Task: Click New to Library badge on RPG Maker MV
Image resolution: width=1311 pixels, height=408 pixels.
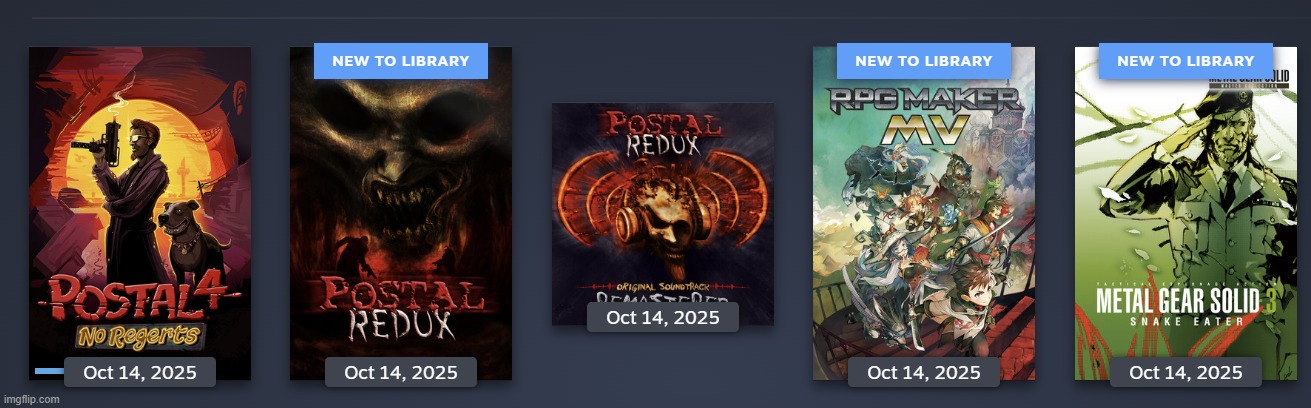Action: (x=924, y=61)
